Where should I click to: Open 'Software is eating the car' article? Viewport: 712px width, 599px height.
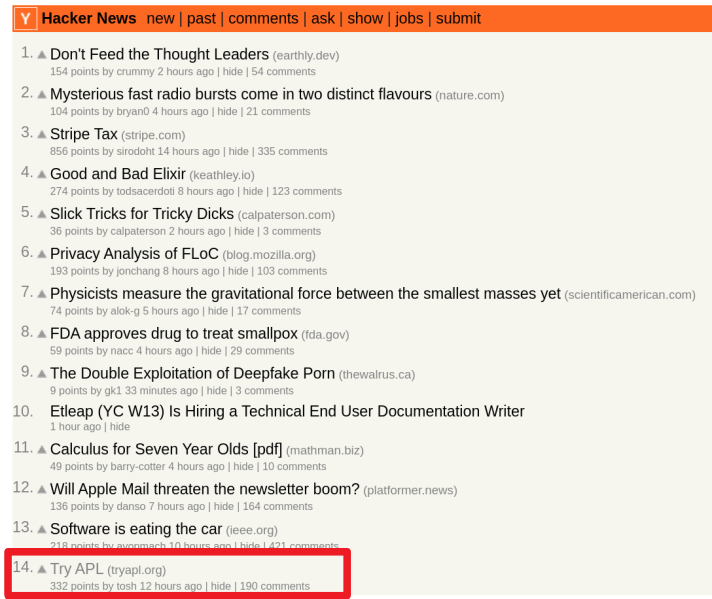(x=136, y=529)
